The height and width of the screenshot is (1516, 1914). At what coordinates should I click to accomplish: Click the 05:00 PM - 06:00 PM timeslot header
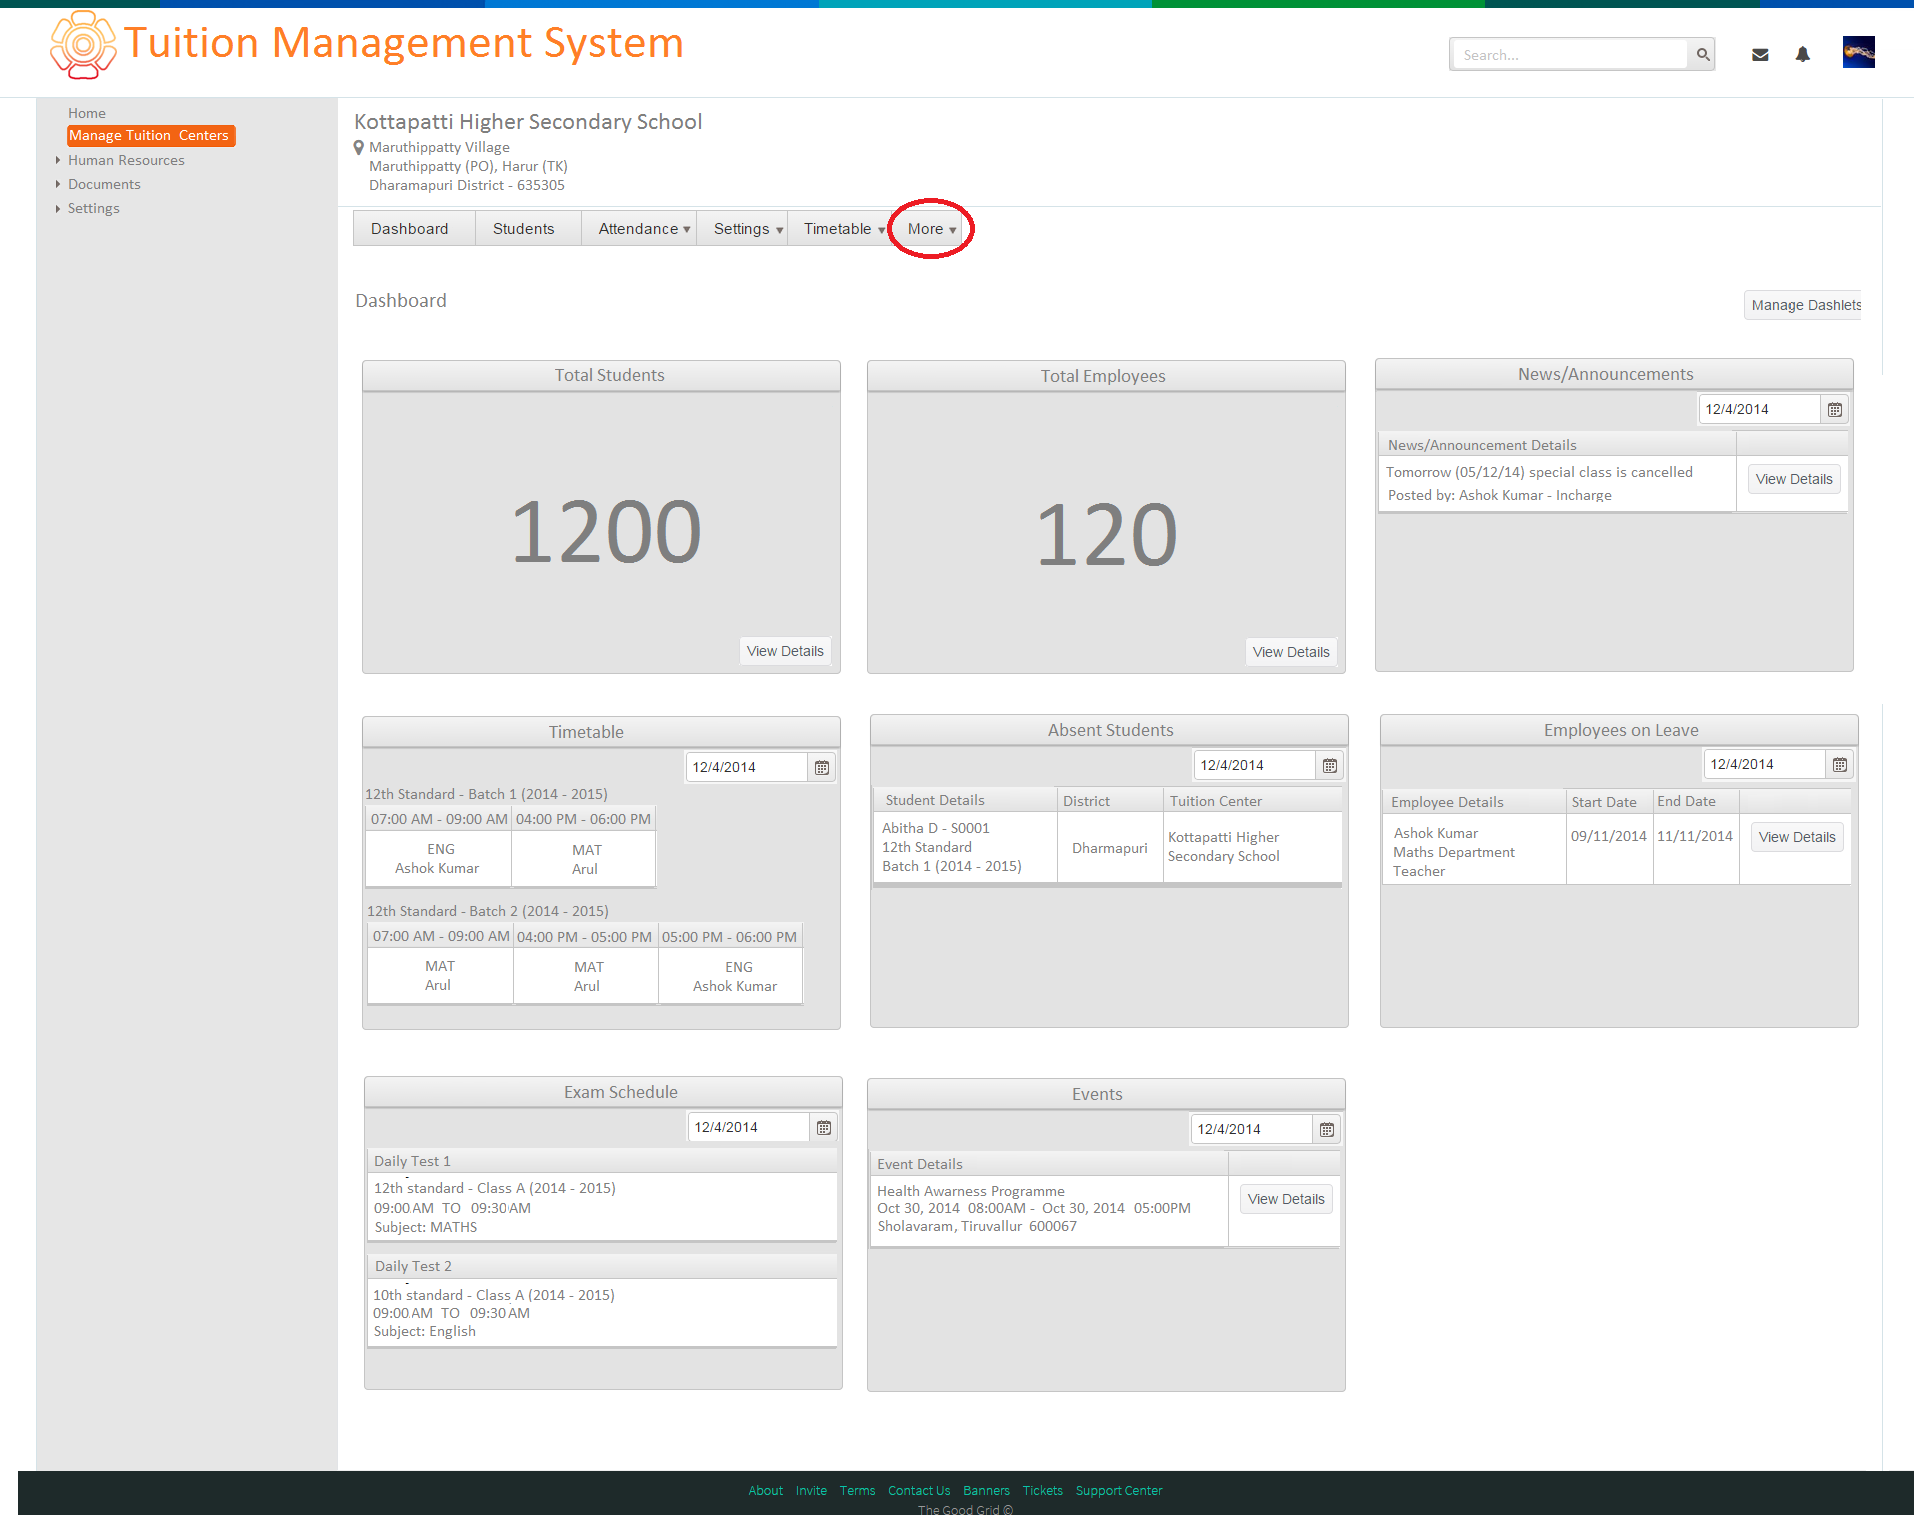coord(729,938)
